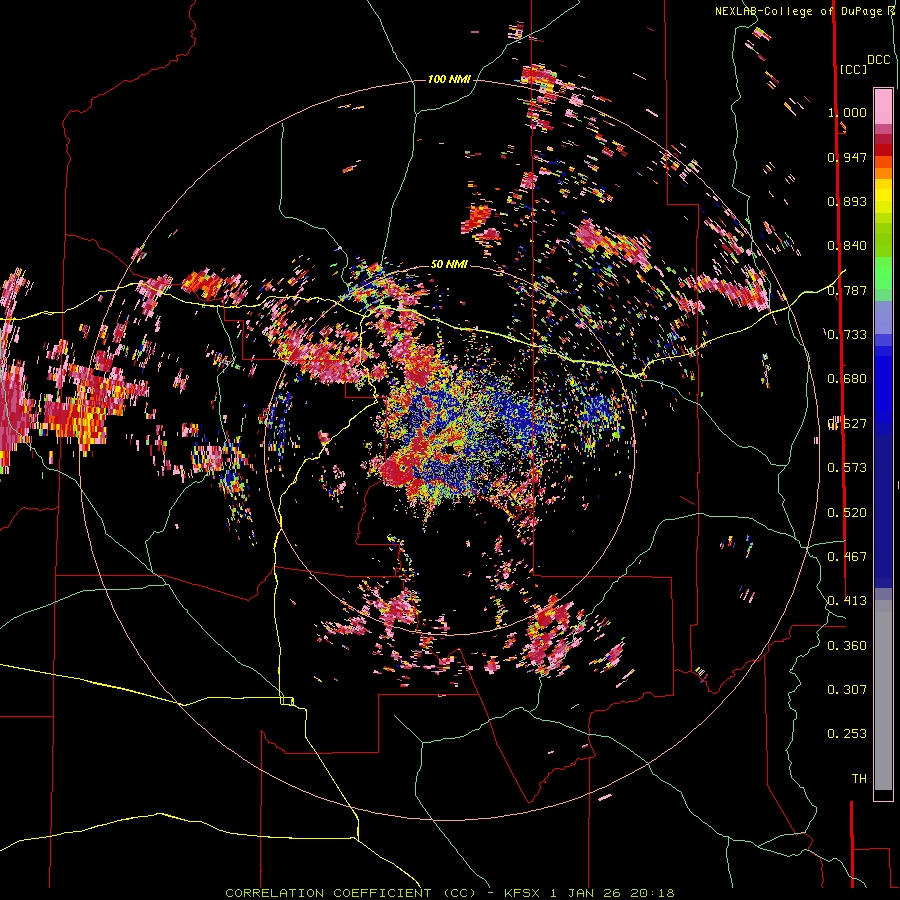Click the 0.840 legend value
The width and height of the screenshot is (900, 900).
(x=847, y=246)
